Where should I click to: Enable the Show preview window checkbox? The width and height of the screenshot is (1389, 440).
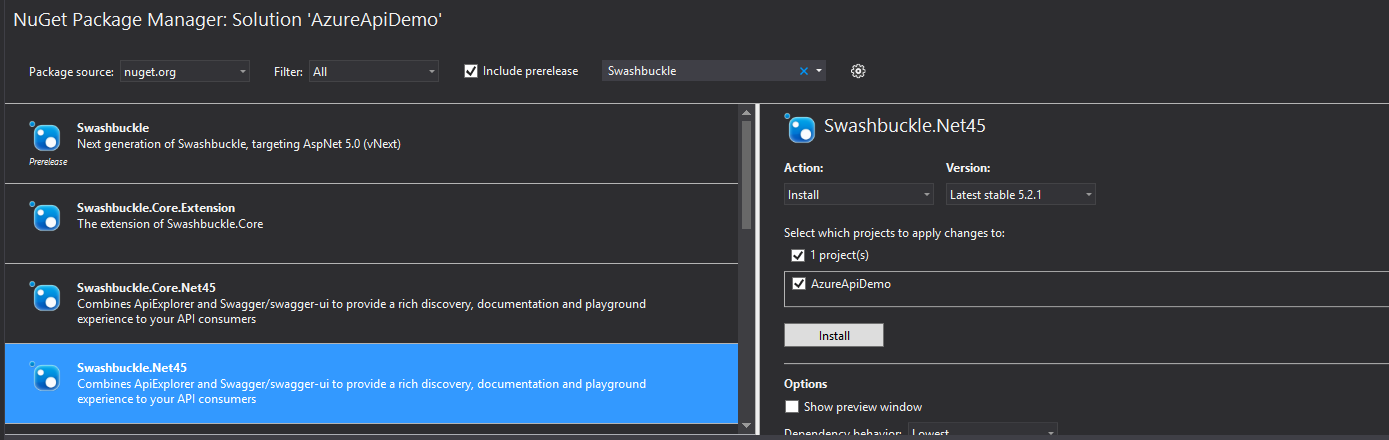(792, 407)
